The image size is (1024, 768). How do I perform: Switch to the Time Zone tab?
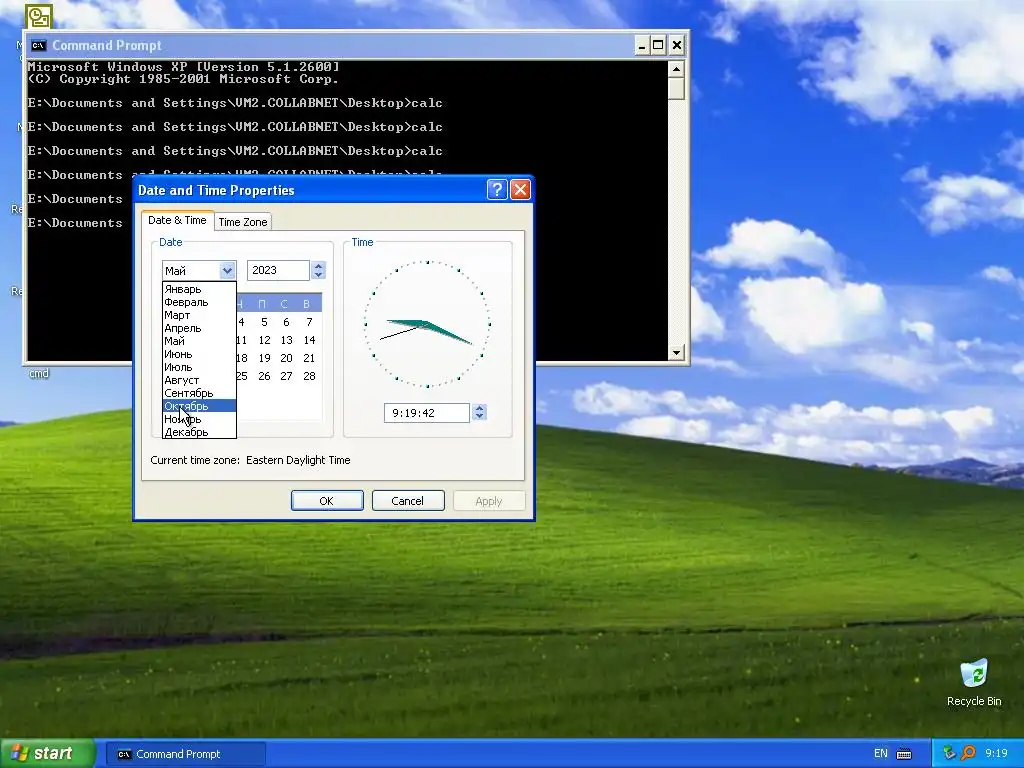pyautogui.click(x=243, y=222)
